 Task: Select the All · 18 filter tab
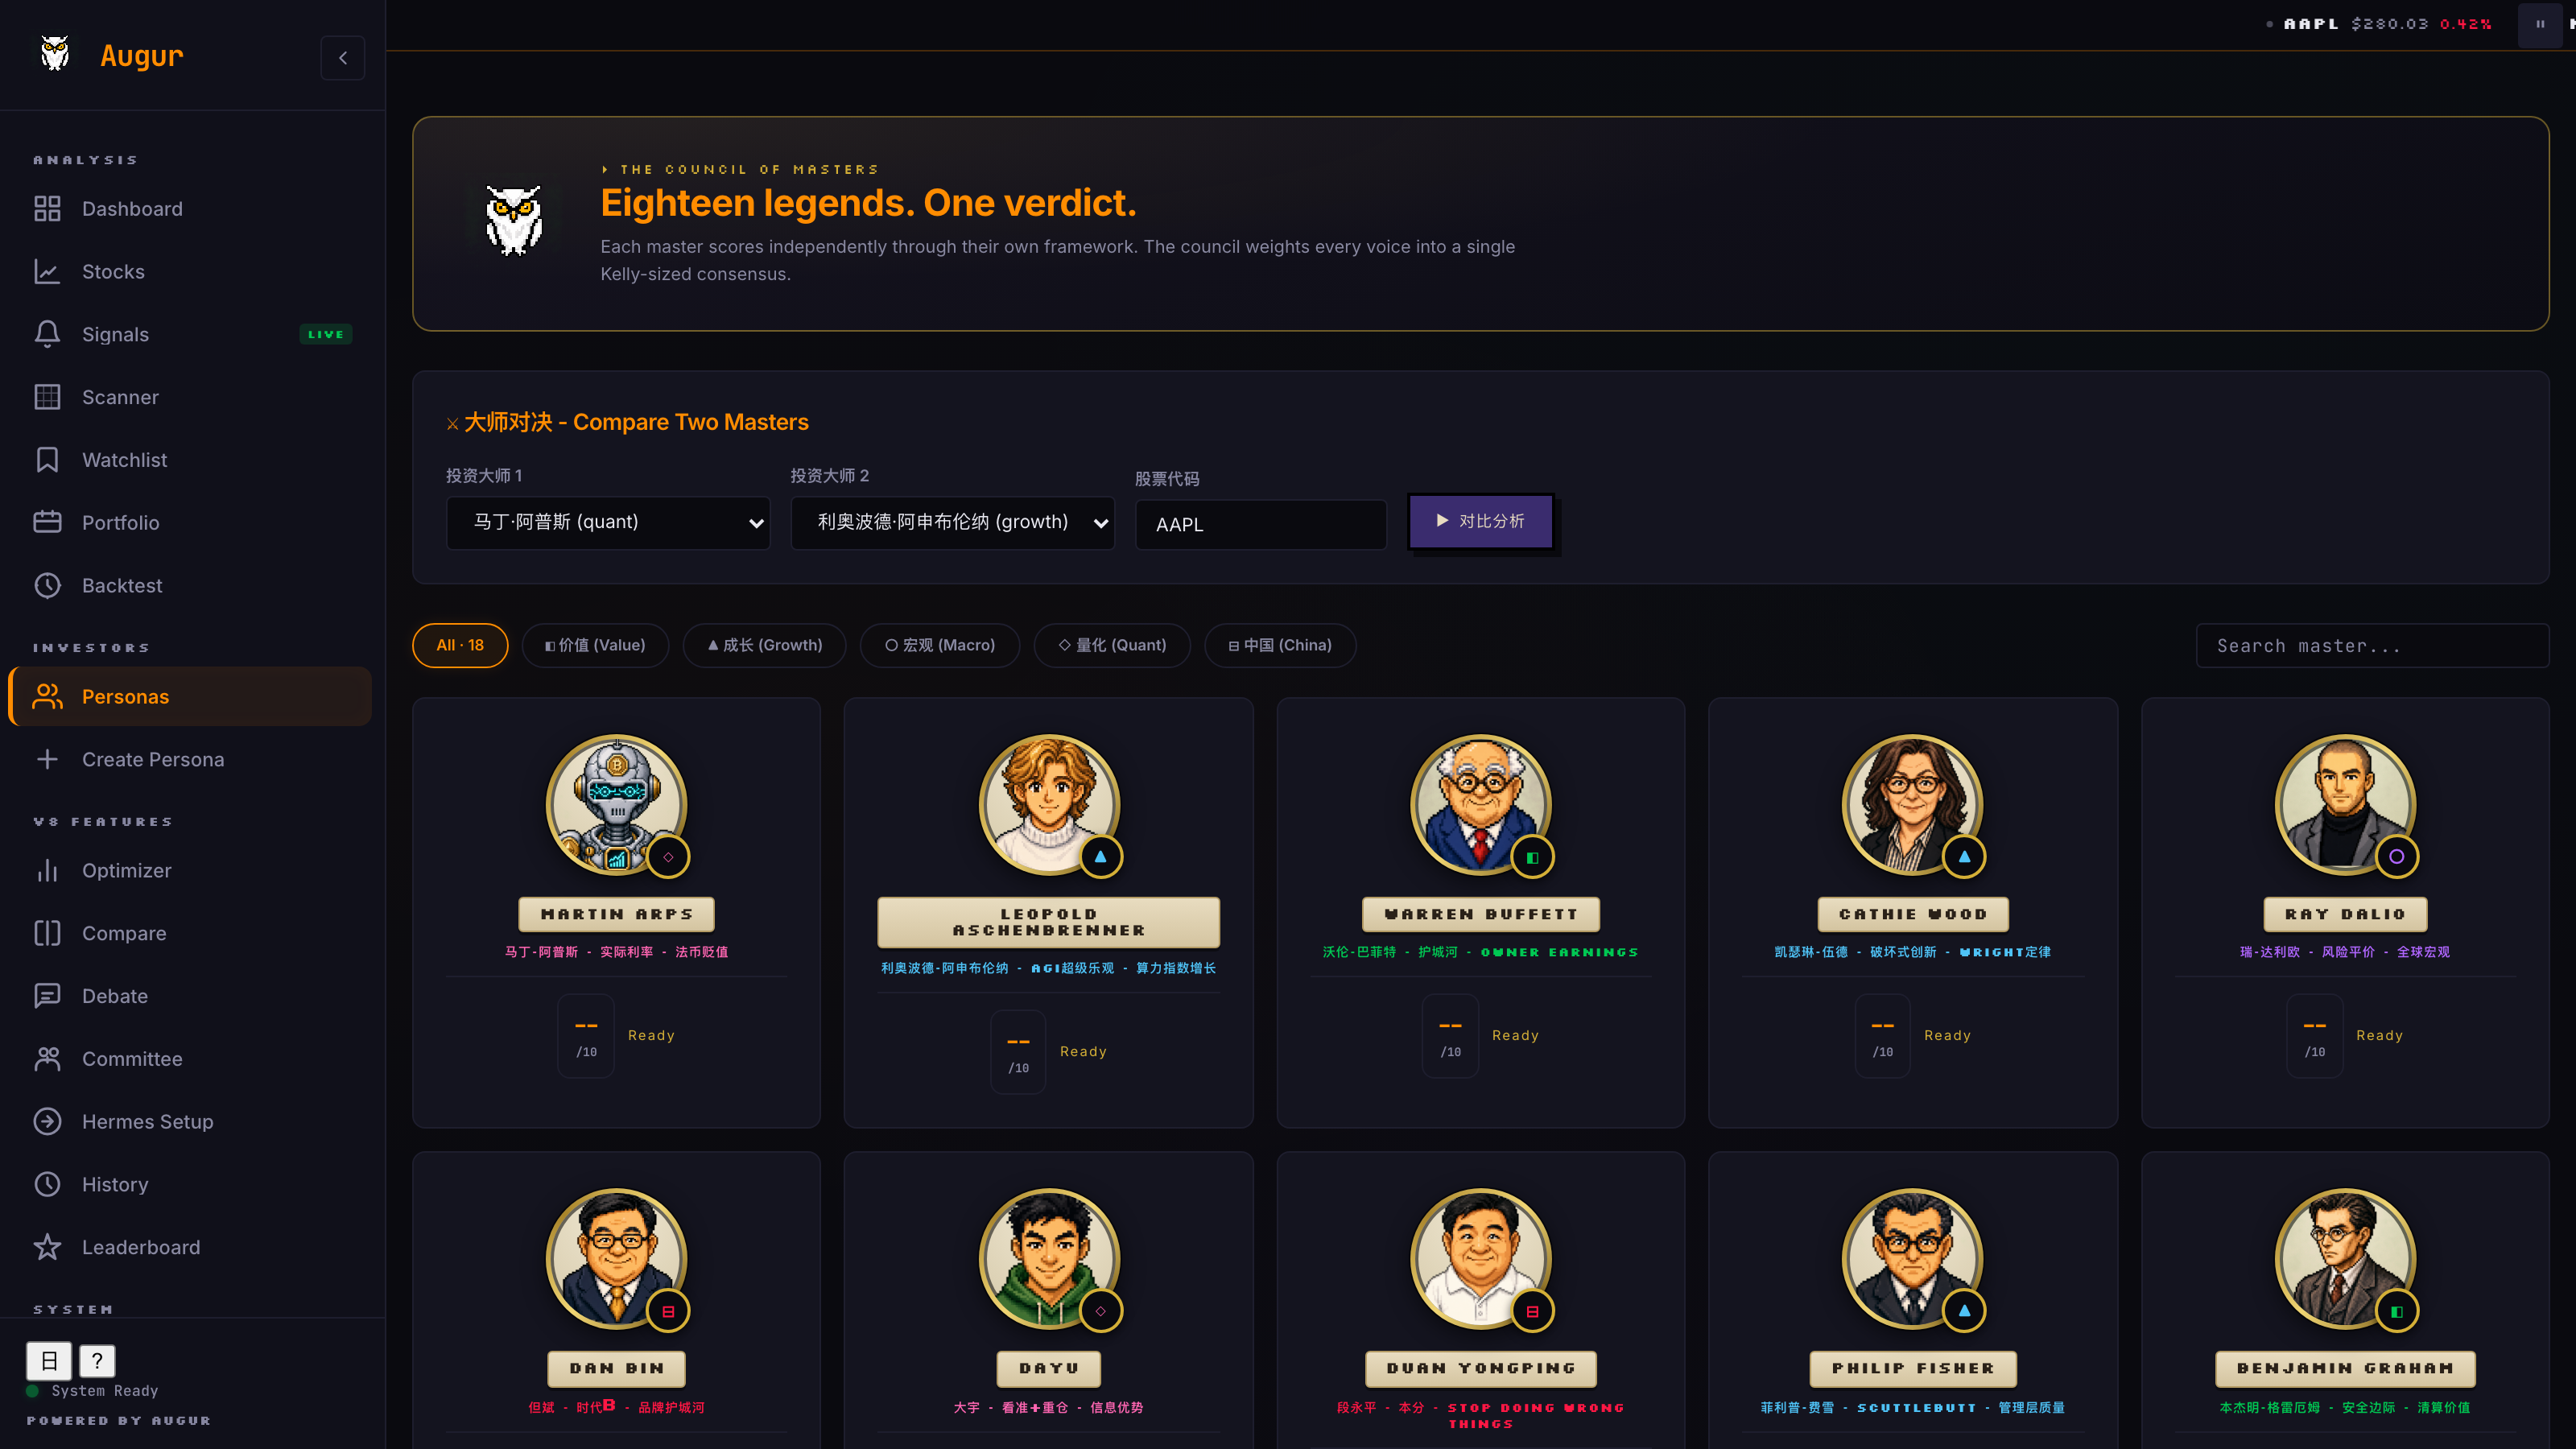click(460, 645)
